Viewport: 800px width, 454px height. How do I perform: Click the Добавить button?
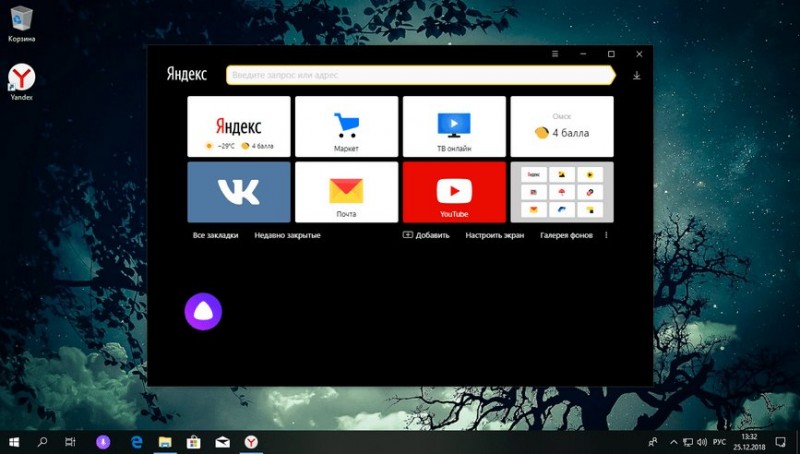point(426,235)
